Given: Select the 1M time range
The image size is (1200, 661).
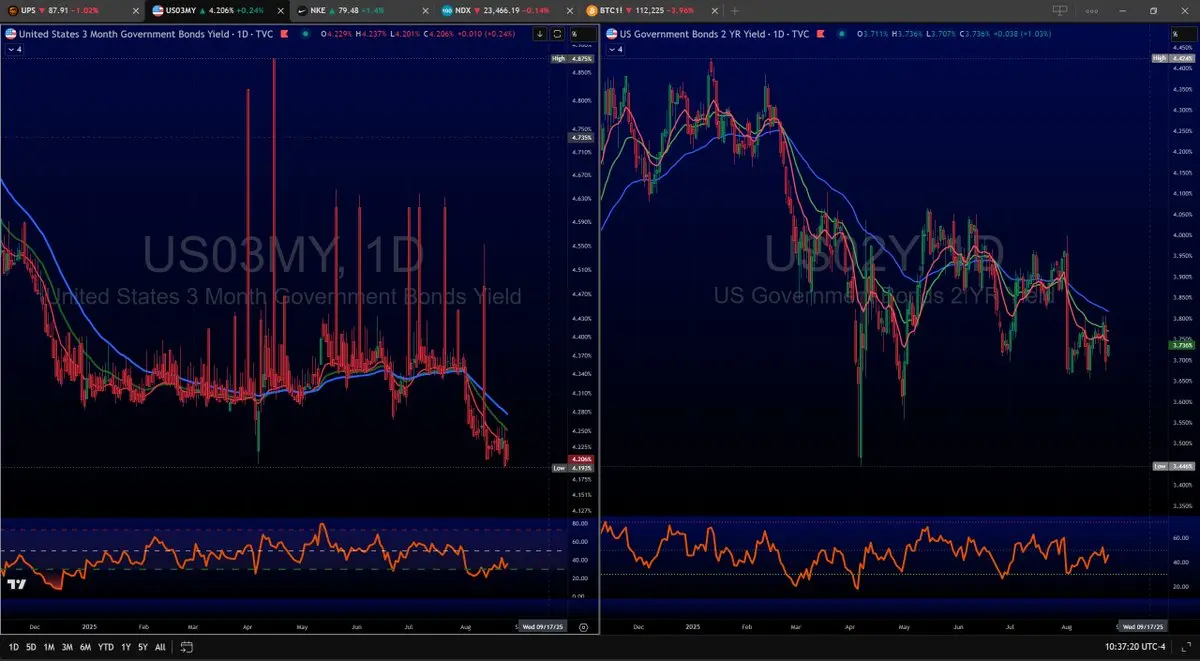Looking at the screenshot, I should coord(50,647).
